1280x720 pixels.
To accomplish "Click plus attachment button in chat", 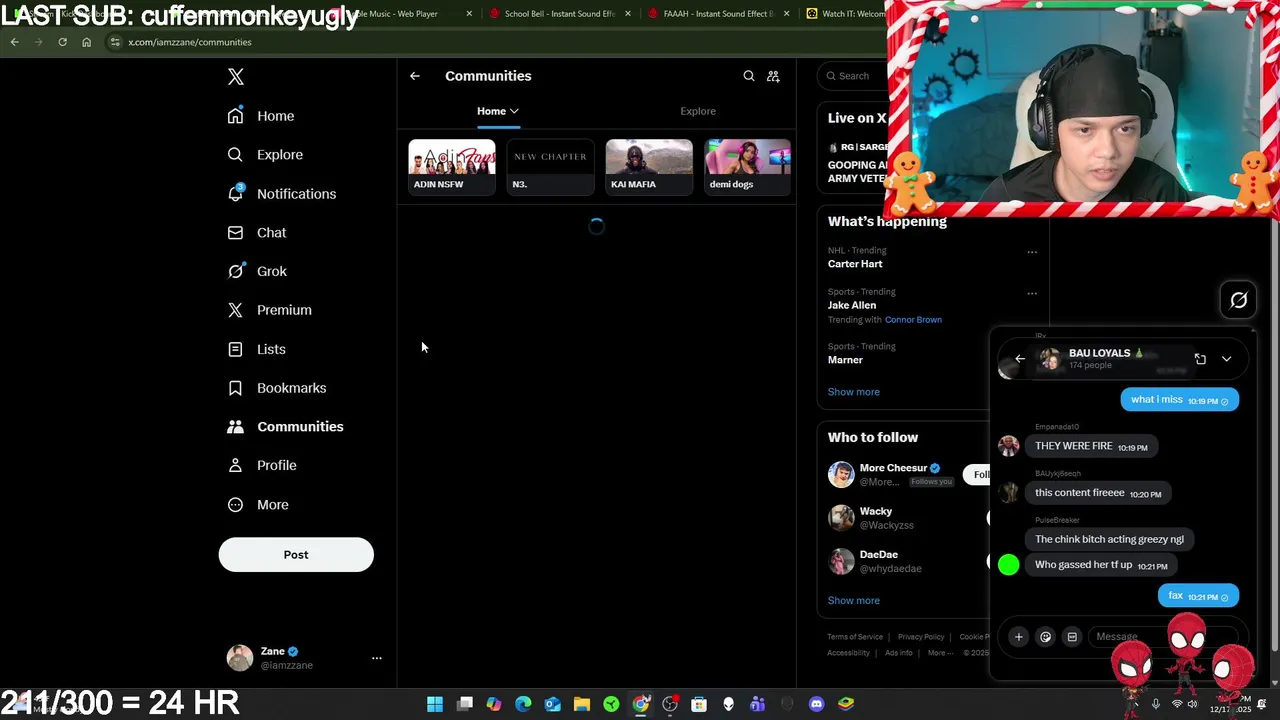I will [x=1018, y=637].
